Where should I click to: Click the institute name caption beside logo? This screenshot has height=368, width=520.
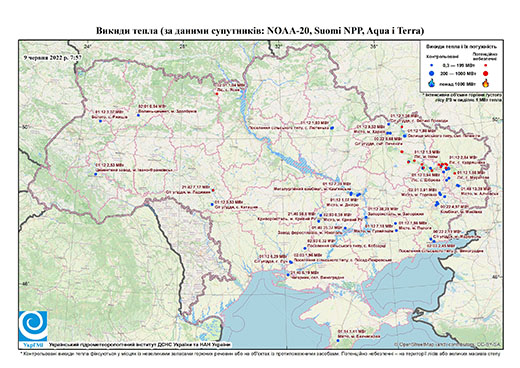(140, 345)
